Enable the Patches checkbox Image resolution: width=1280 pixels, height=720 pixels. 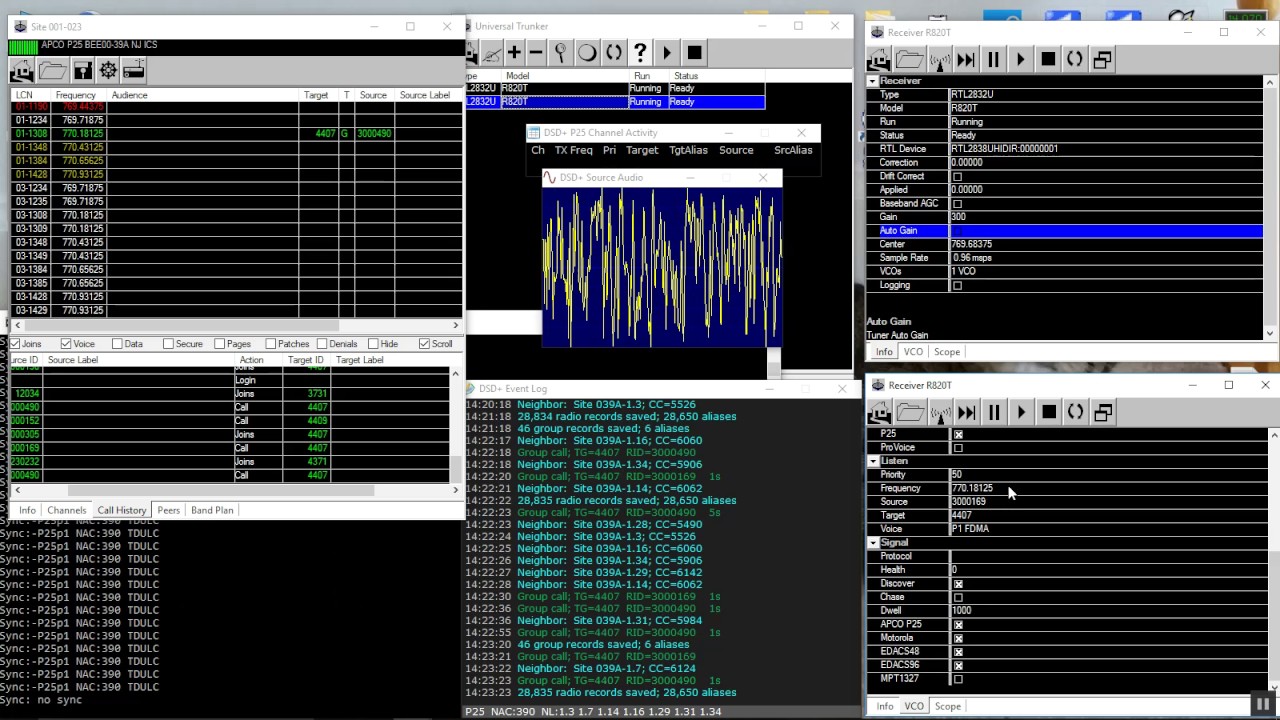pyautogui.click(x=270, y=344)
